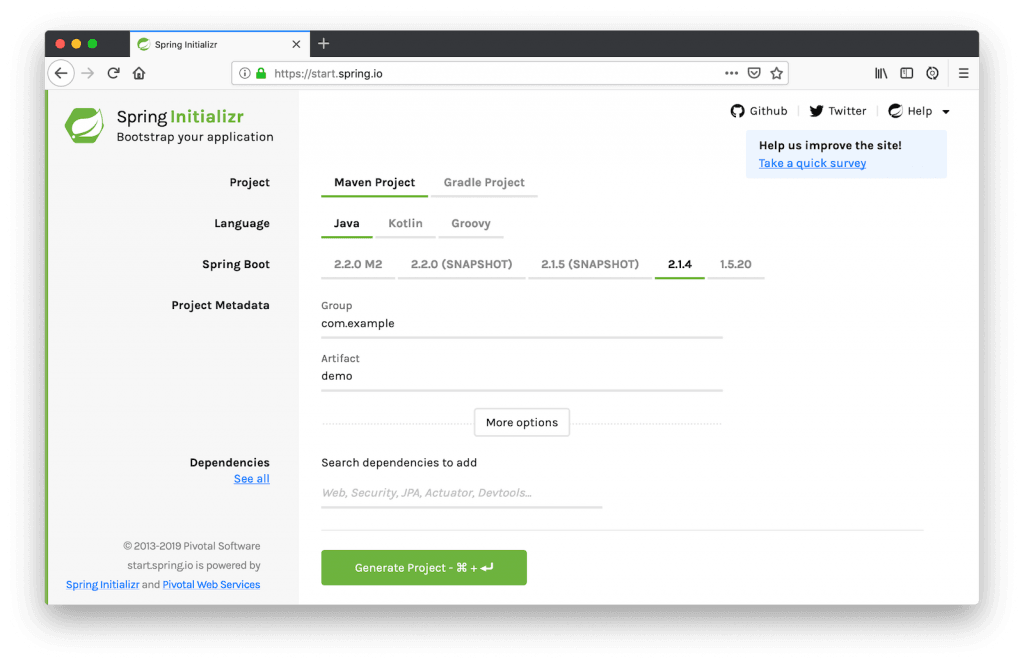Click Generate Project button
The height and width of the screenshot is (664, 1024).
coord(424,567)
